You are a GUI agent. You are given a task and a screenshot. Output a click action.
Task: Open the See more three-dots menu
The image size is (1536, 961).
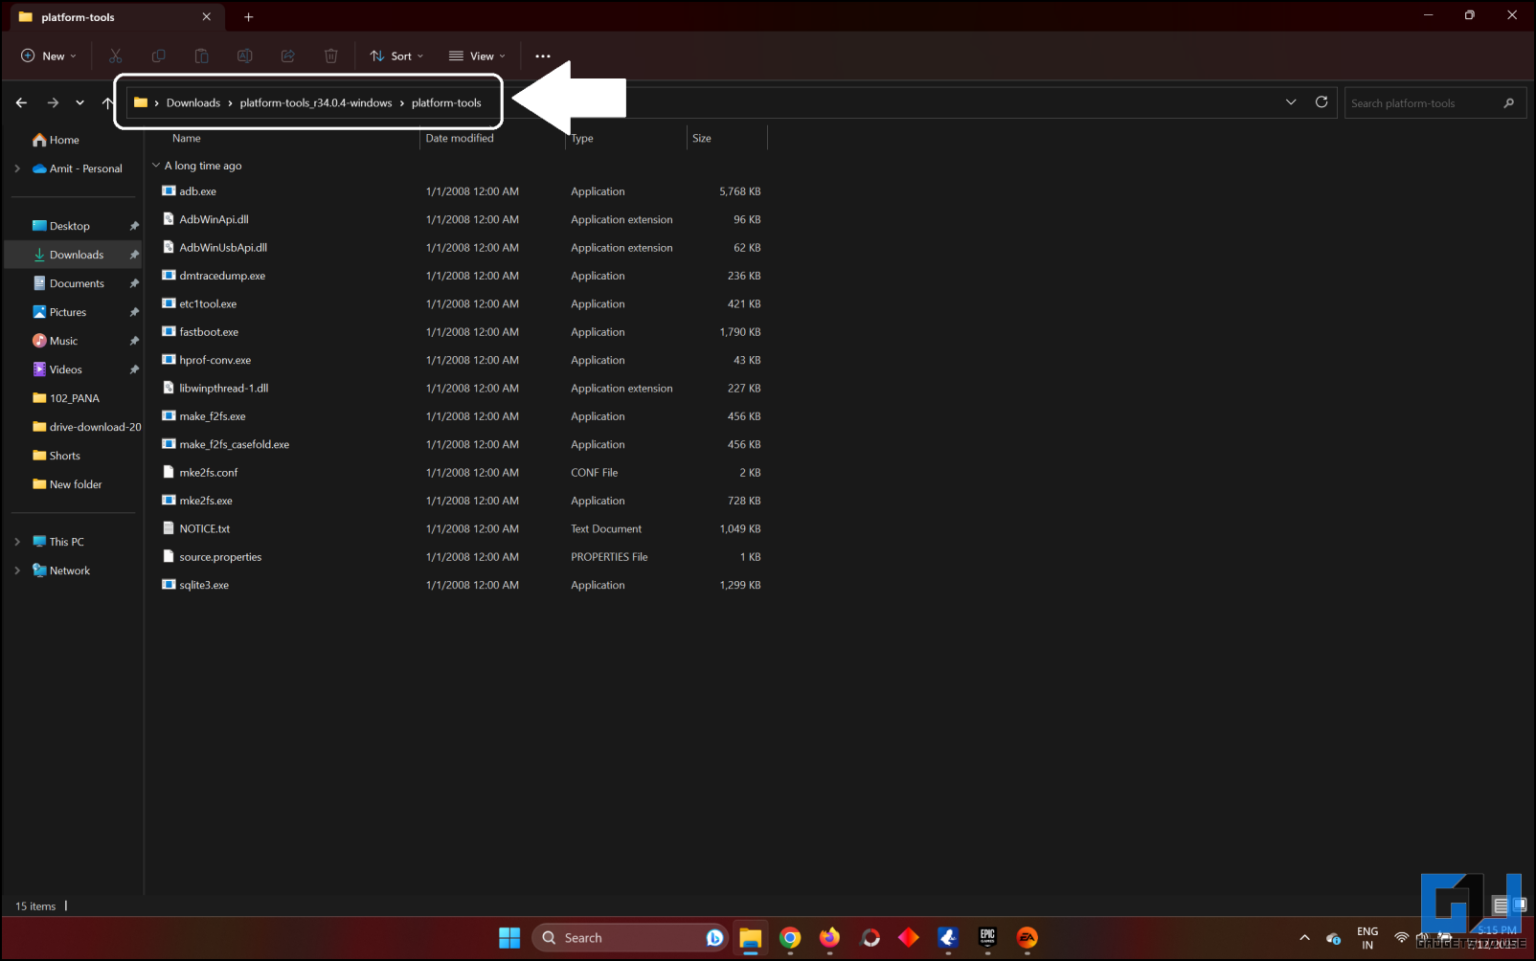tap(543, 56)
